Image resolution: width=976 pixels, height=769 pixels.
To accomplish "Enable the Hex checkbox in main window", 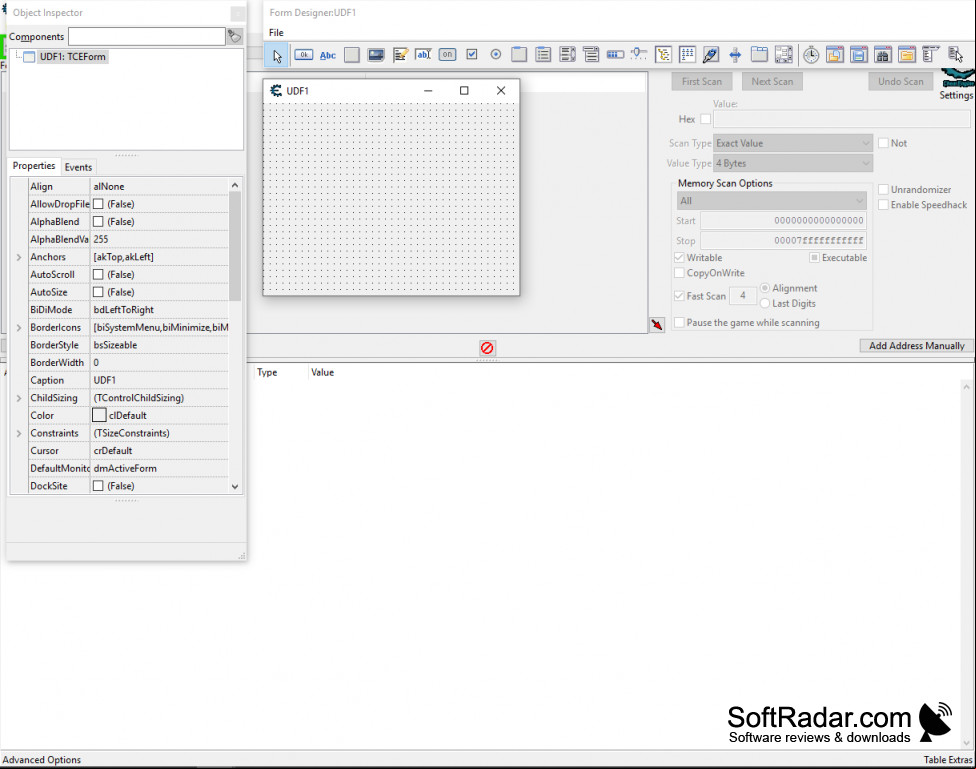I will (x=705, y=118).
